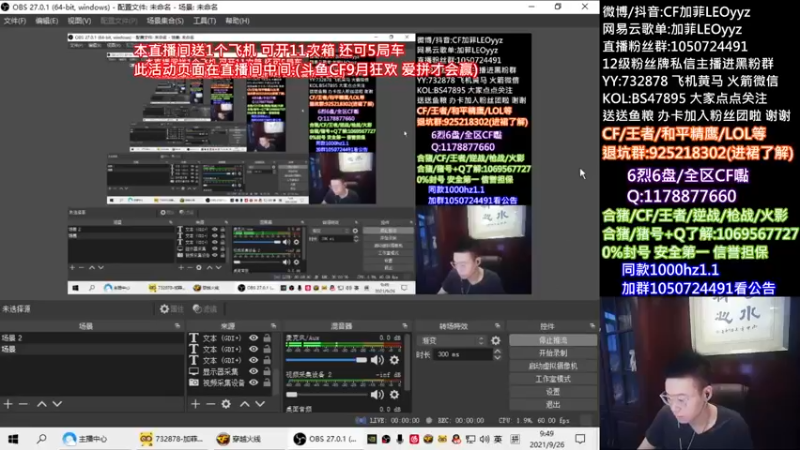Screen dimensions: 800x450
Task: Open the Windows Start menu
Action: 13,439
